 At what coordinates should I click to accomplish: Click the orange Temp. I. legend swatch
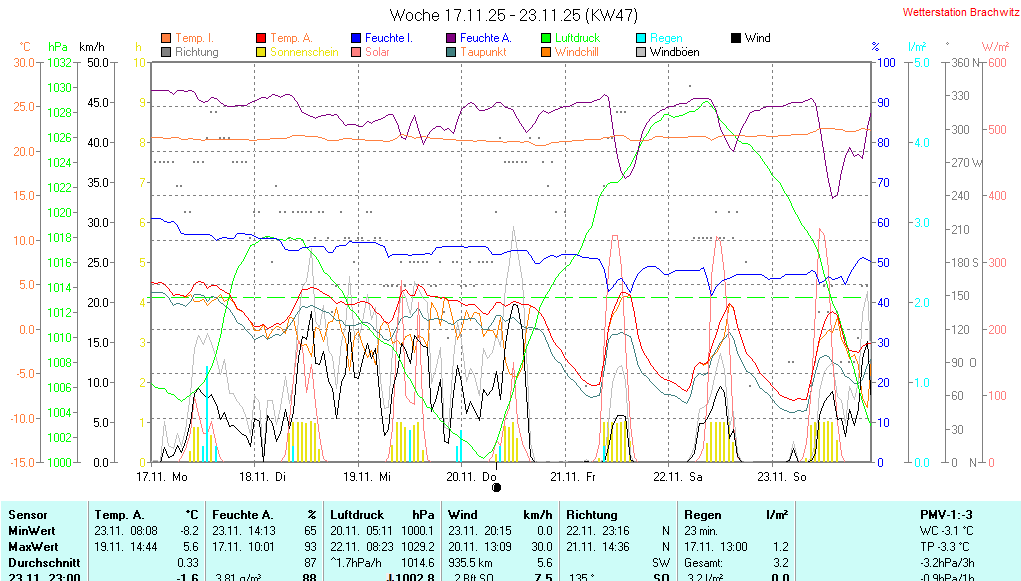166,38
